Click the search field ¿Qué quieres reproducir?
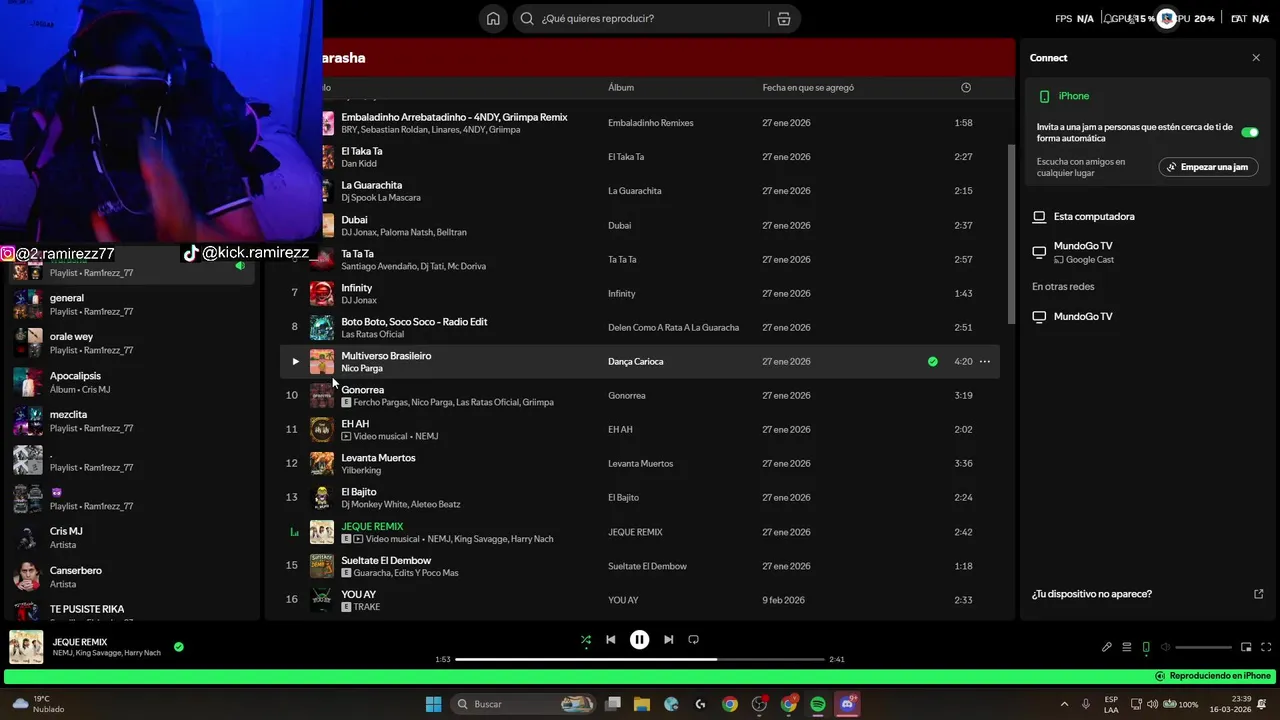 [655, 18]
